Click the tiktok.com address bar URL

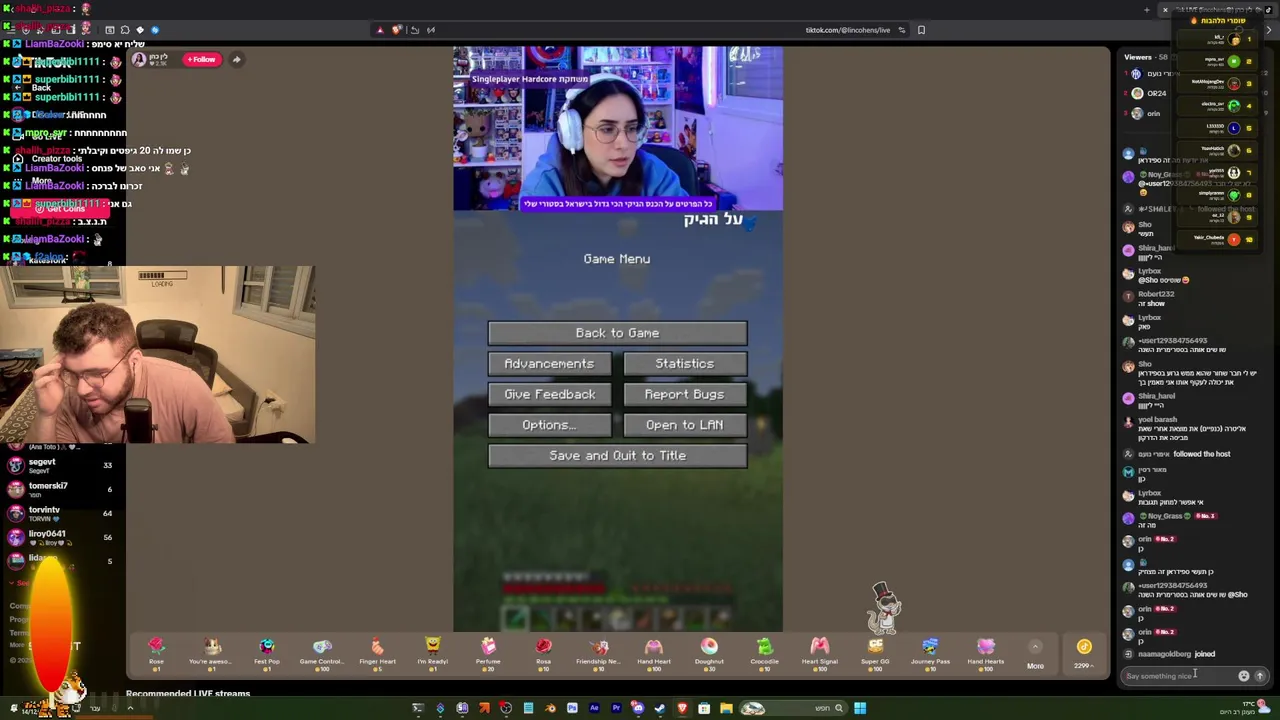coord(848,30)
